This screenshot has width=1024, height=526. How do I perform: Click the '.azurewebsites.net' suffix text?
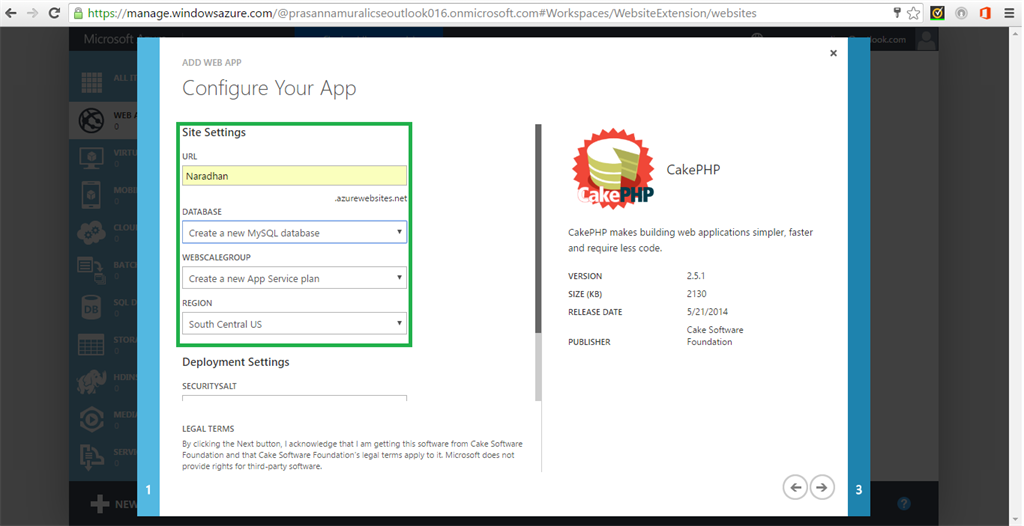coord(371,198)
